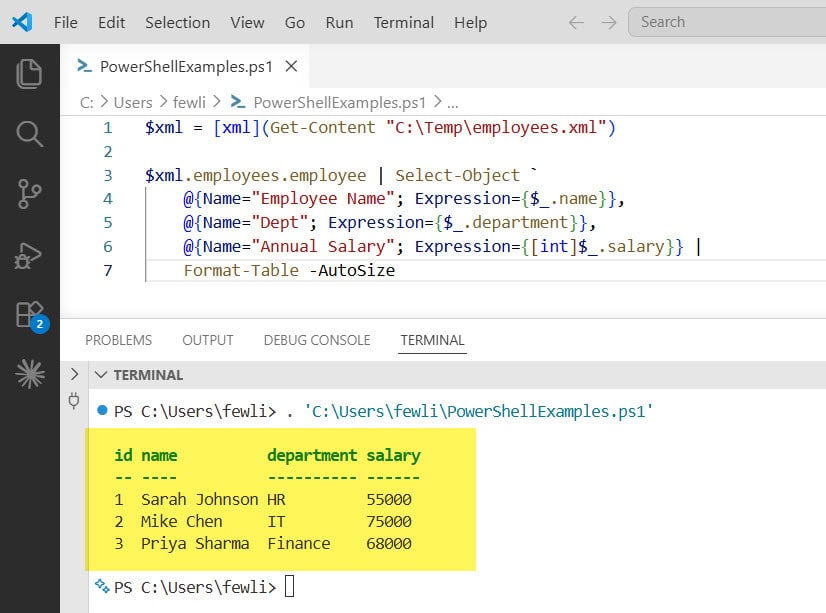Click the Search command center box
The width and height of the screenshot is (826, 613).
click(727, 22)
